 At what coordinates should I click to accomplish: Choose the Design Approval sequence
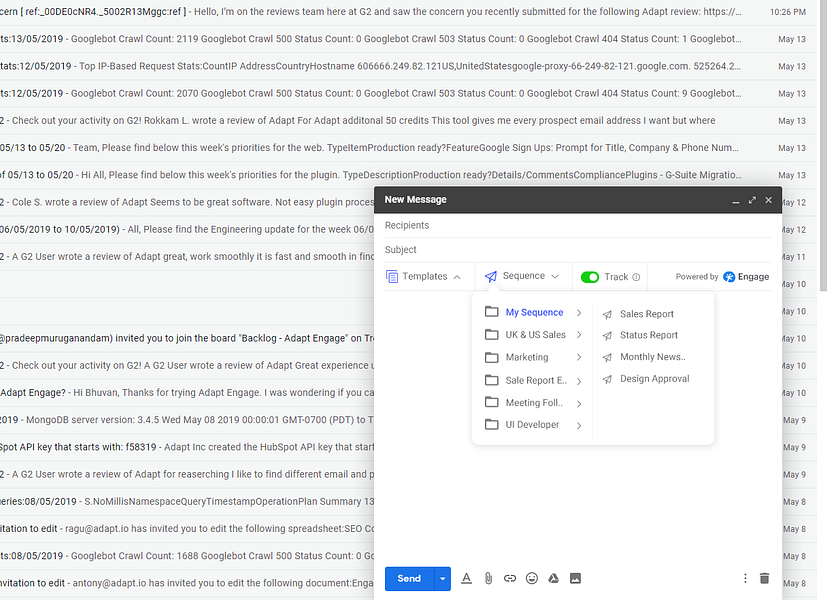pyautogui.click(x=654, y=379)
